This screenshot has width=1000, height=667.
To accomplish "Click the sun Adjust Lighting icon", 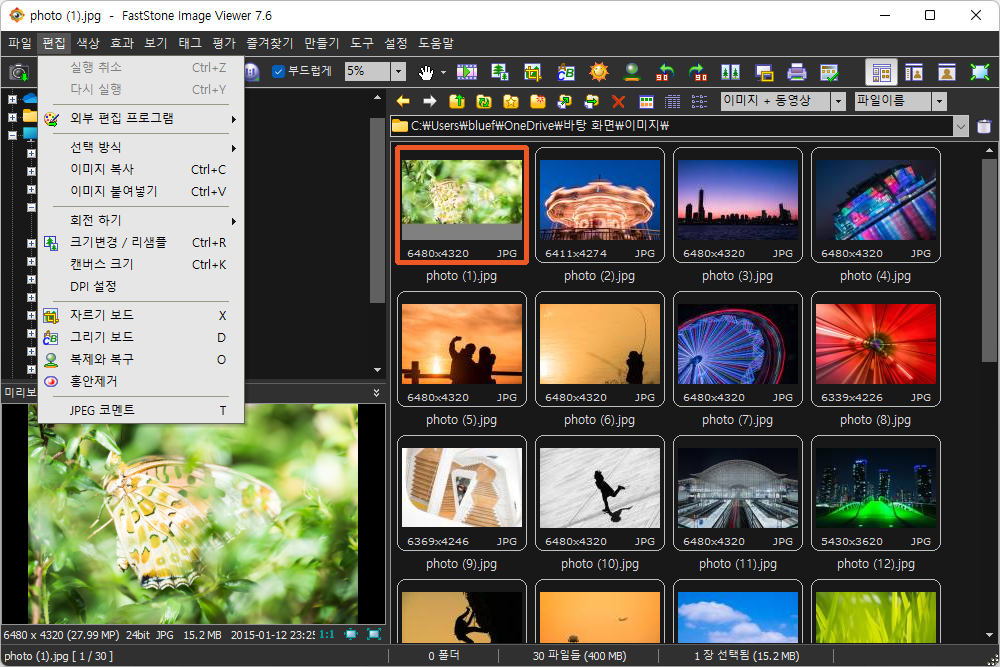I will (x=599, y=72).
